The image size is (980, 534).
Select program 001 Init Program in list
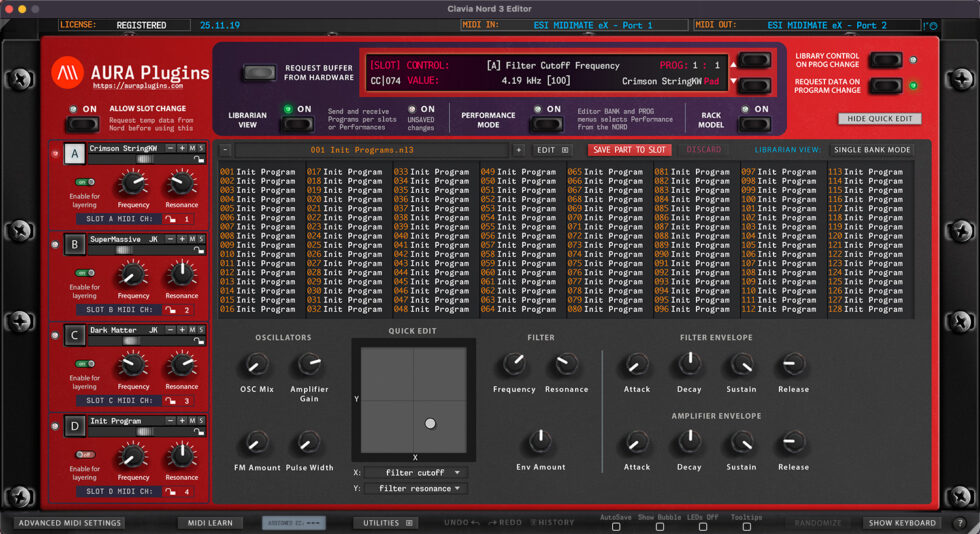[258, 171]
